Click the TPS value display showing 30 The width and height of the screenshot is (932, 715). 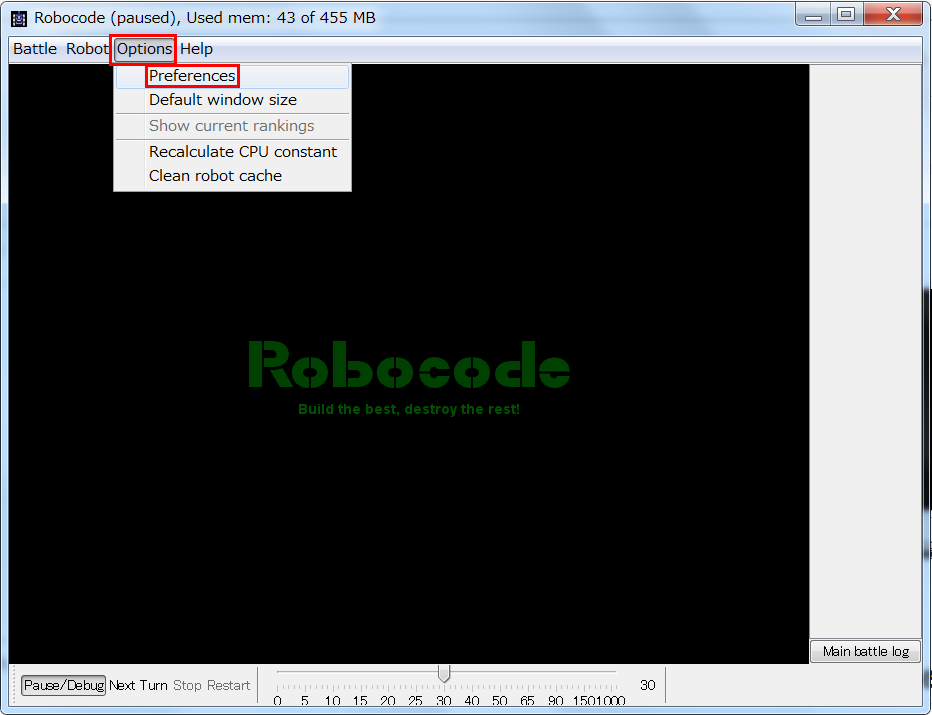647,685
